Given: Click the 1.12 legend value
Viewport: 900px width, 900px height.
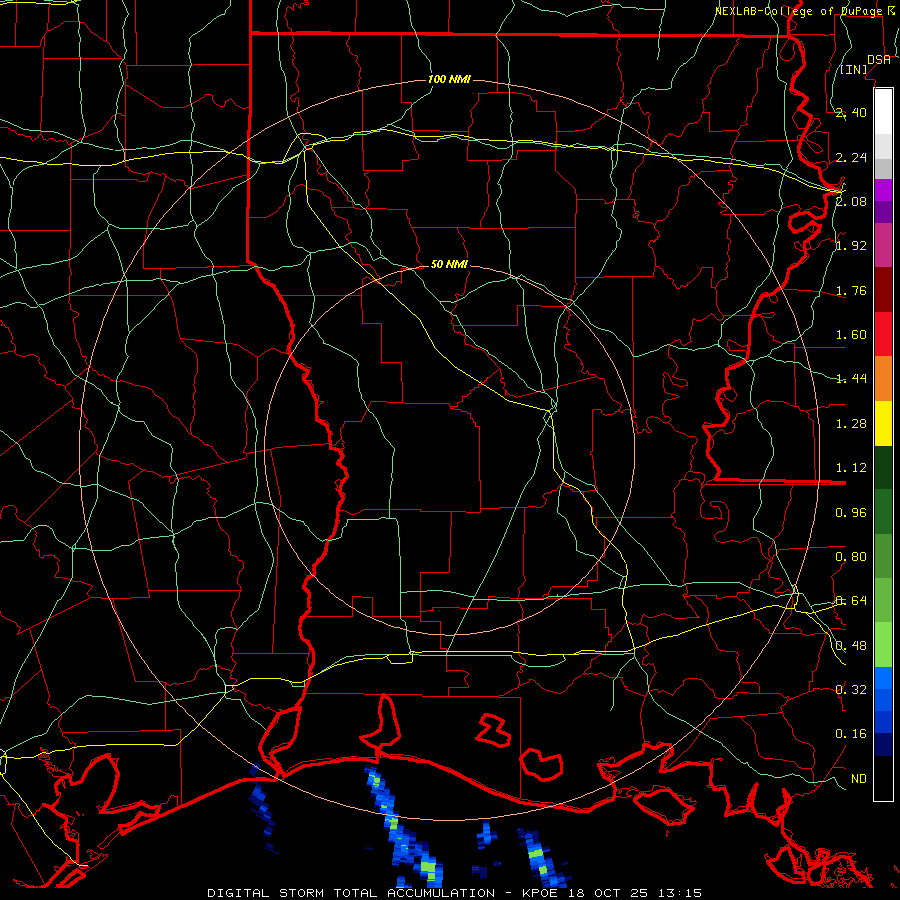Looking at the screenshot, I should pyautogui.click(x=851, y=468).
